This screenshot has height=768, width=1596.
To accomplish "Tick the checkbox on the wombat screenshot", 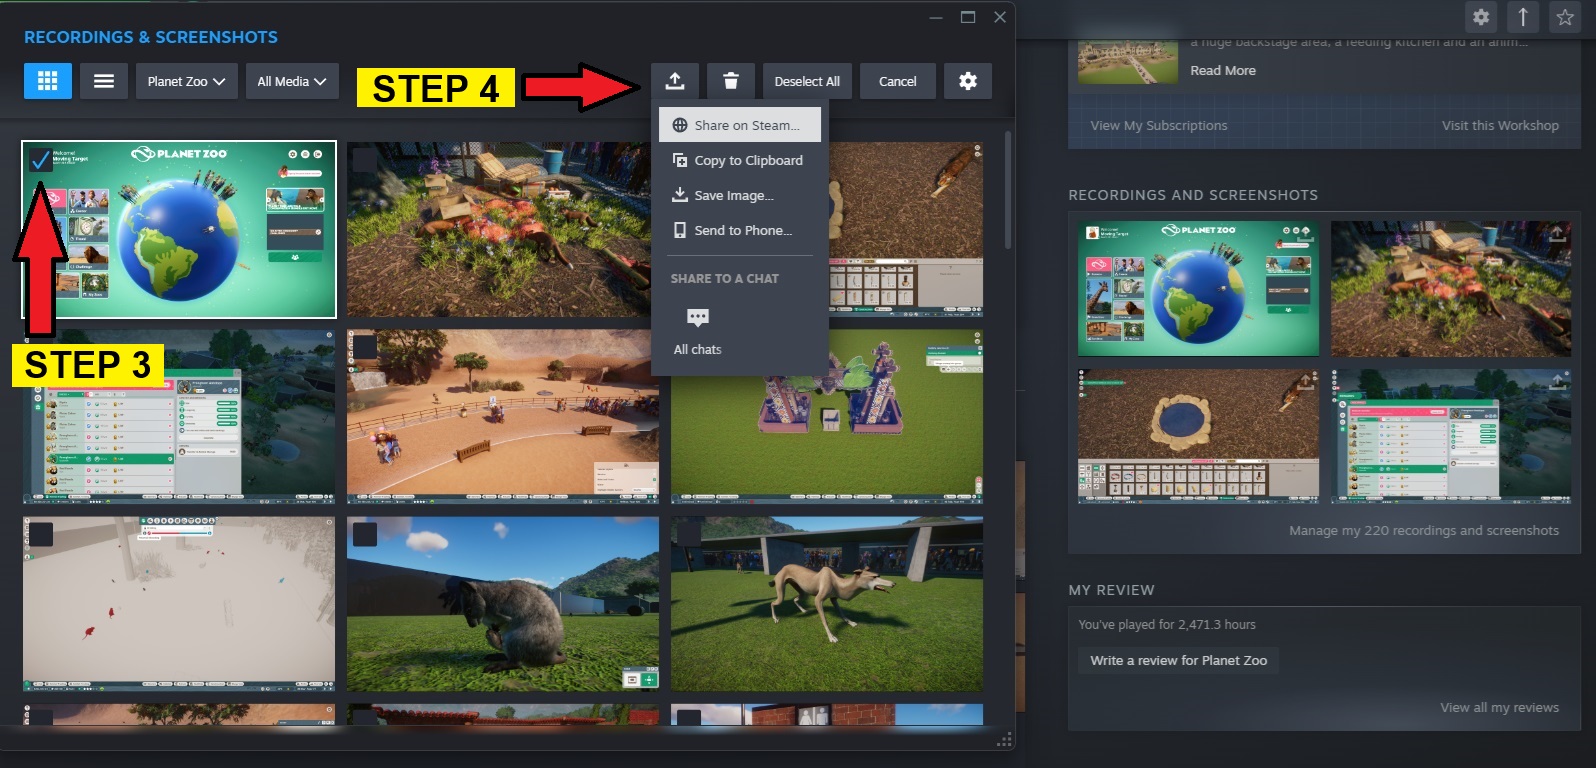I will click(365, 534).
